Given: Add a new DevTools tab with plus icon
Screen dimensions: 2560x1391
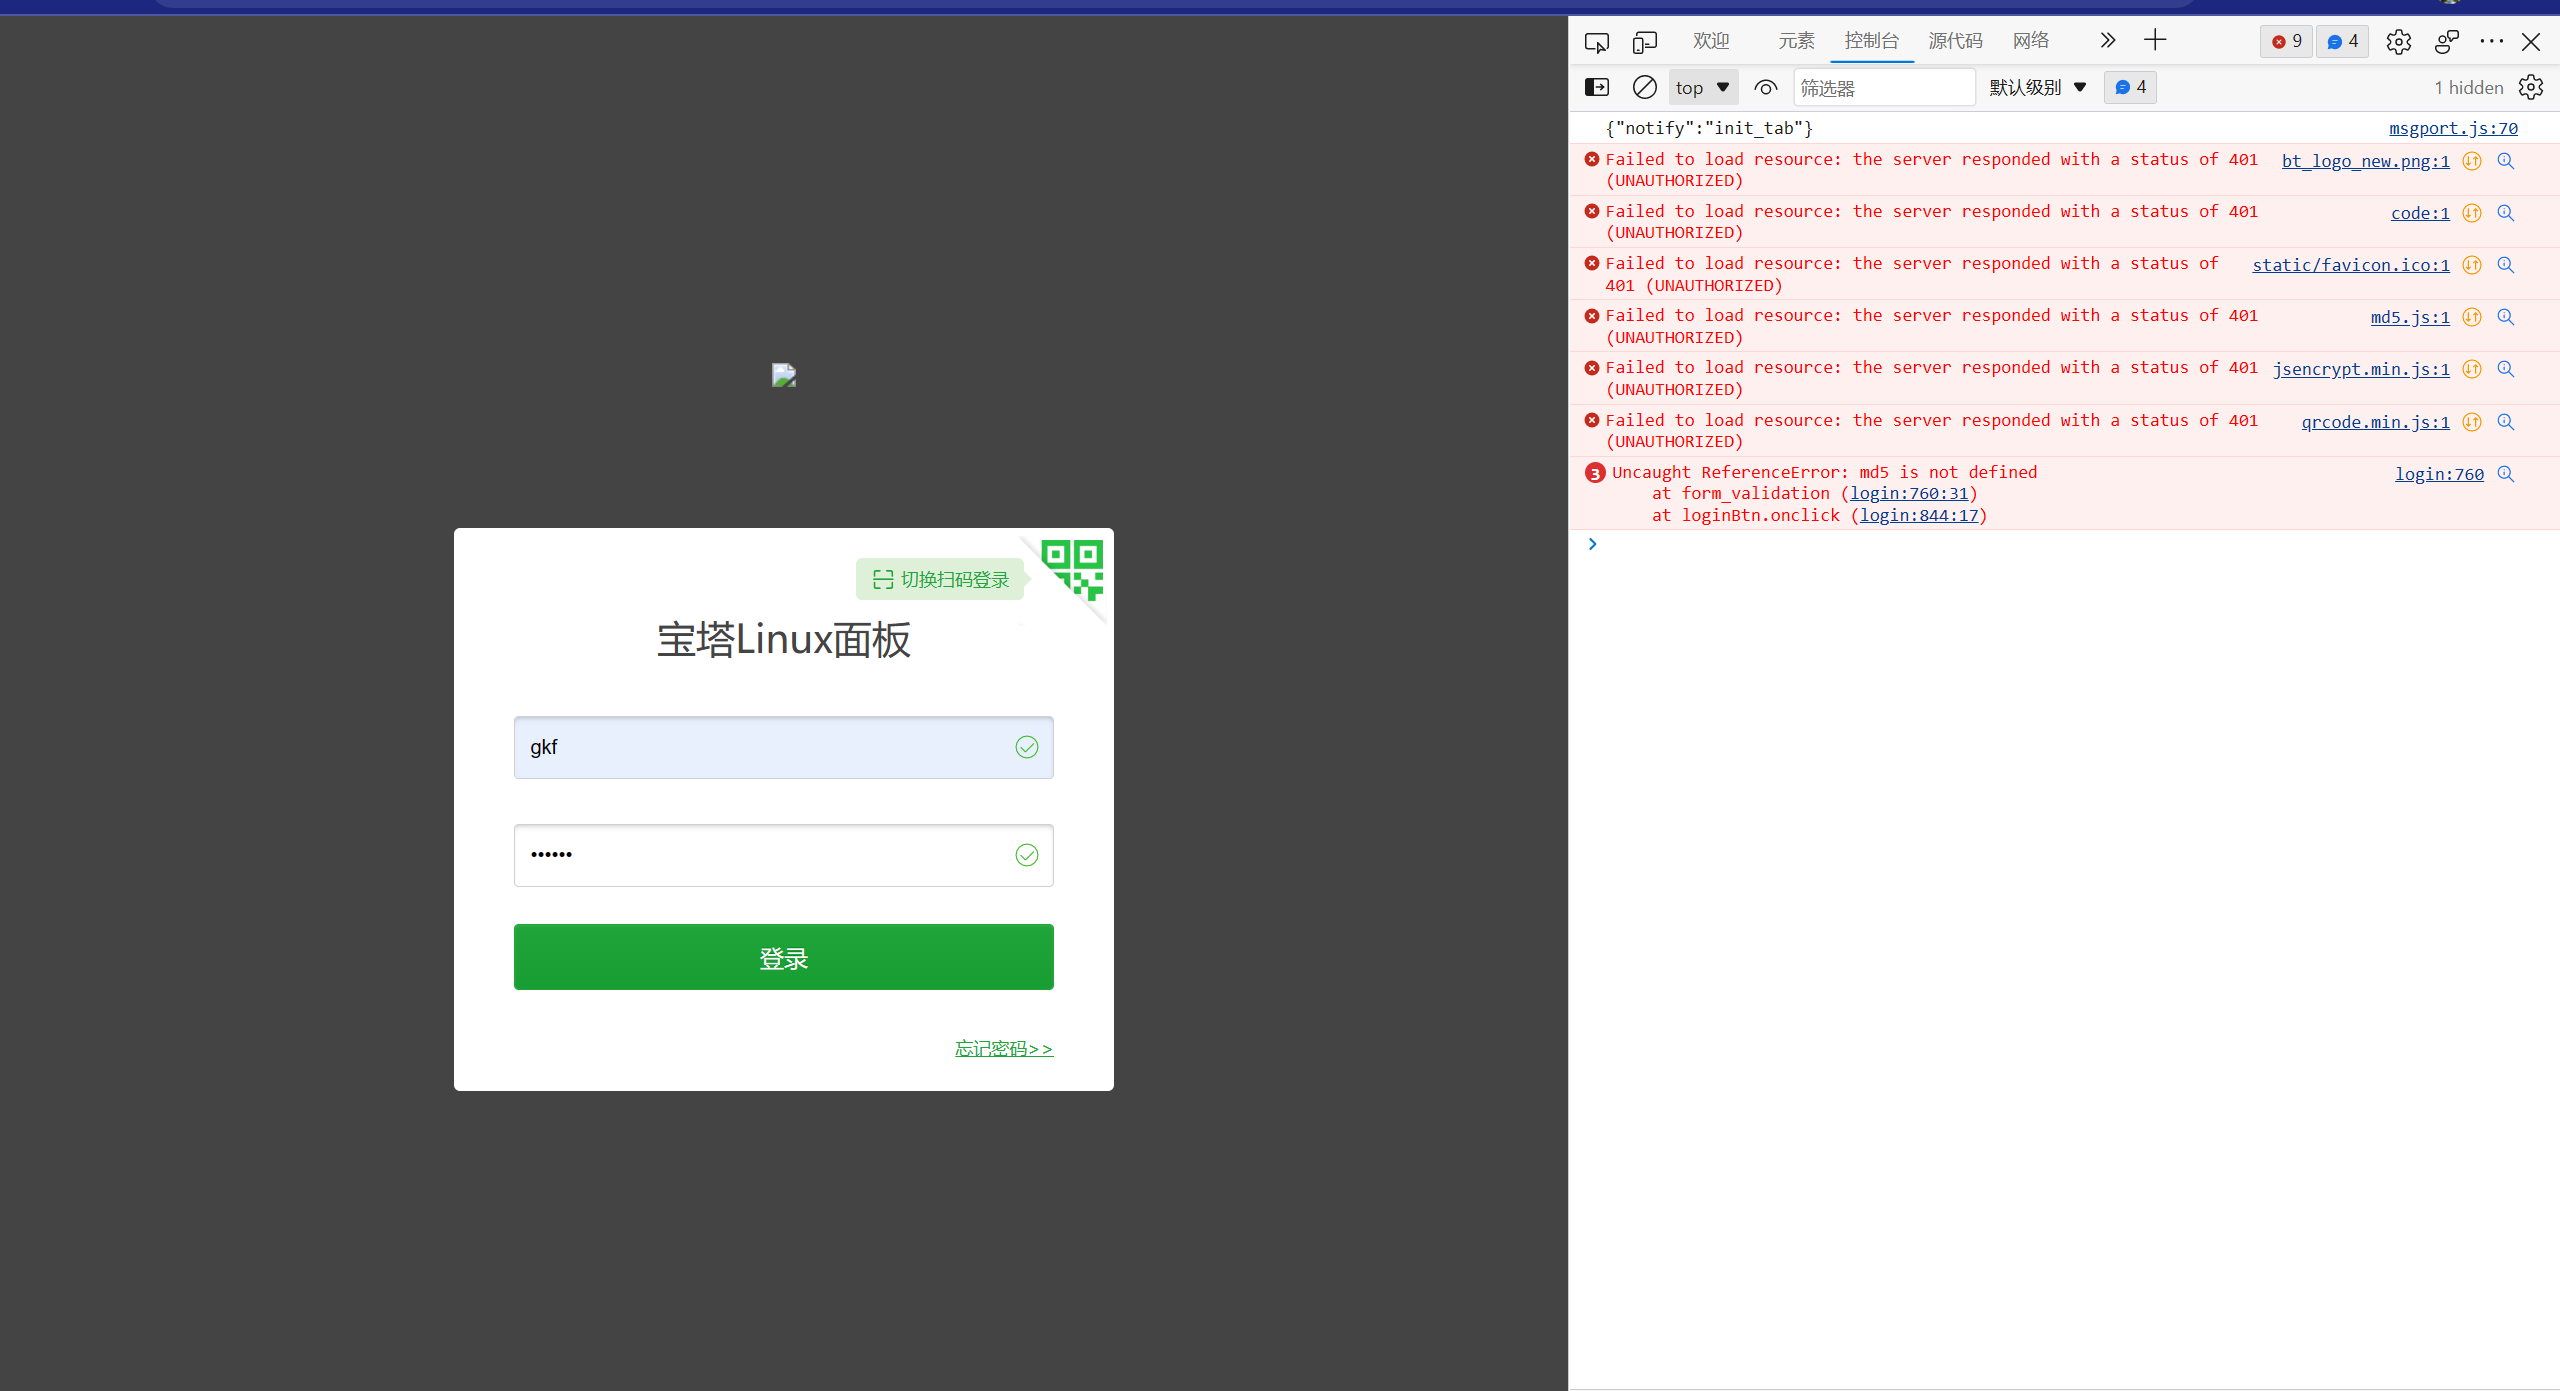Looking at the screenshot, I should [x=2155, y=40].
